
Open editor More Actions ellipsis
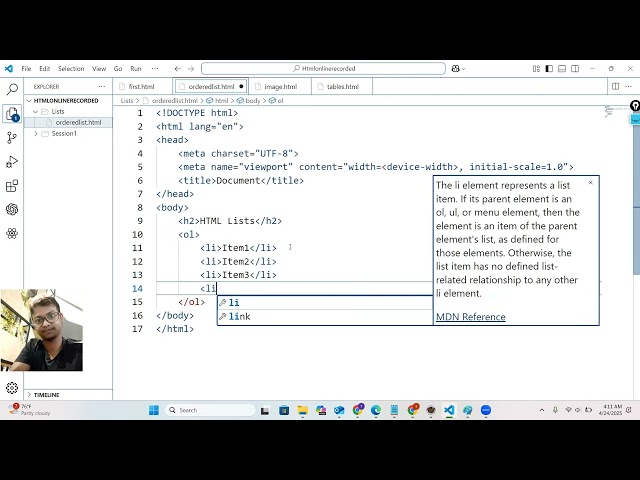(x=629, y=86)
